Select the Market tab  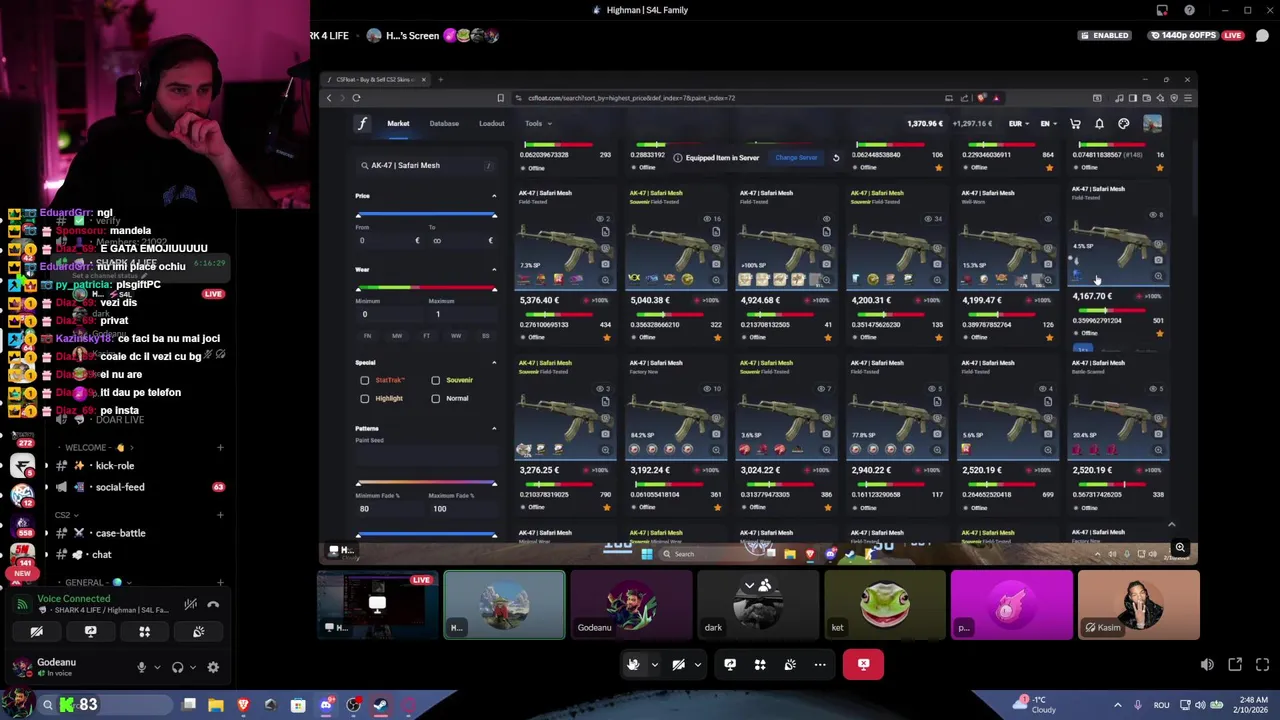point(398,124)
